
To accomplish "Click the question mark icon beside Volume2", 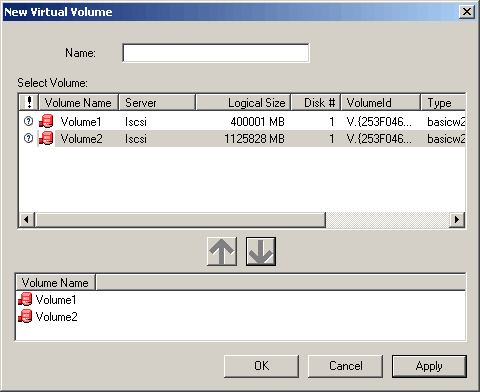I will (29, 138).
